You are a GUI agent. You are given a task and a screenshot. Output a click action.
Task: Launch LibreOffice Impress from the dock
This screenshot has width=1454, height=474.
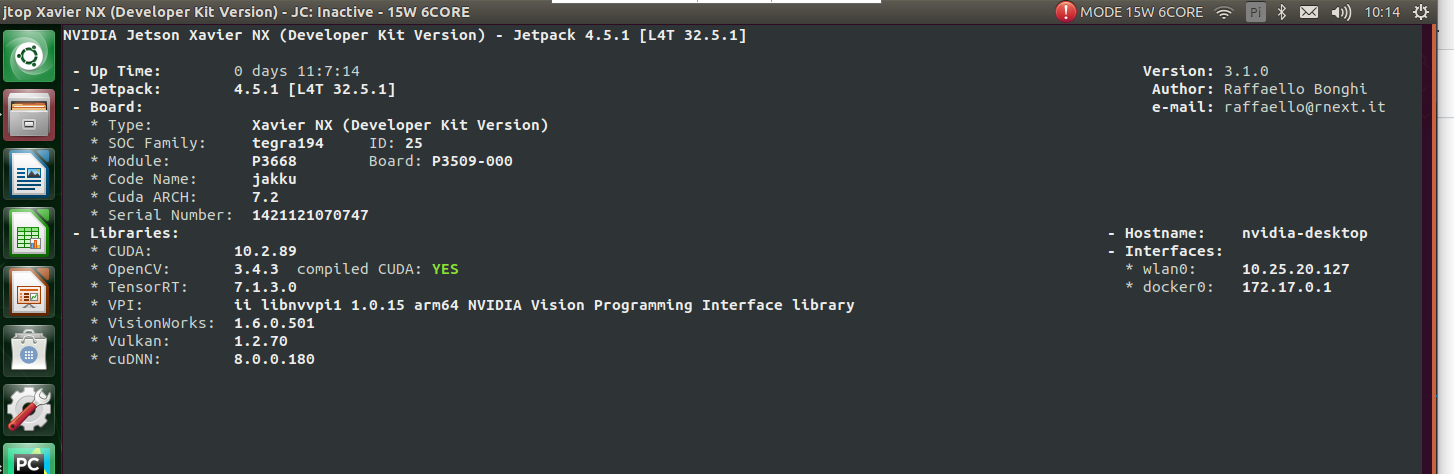click(x=31, y=292)
